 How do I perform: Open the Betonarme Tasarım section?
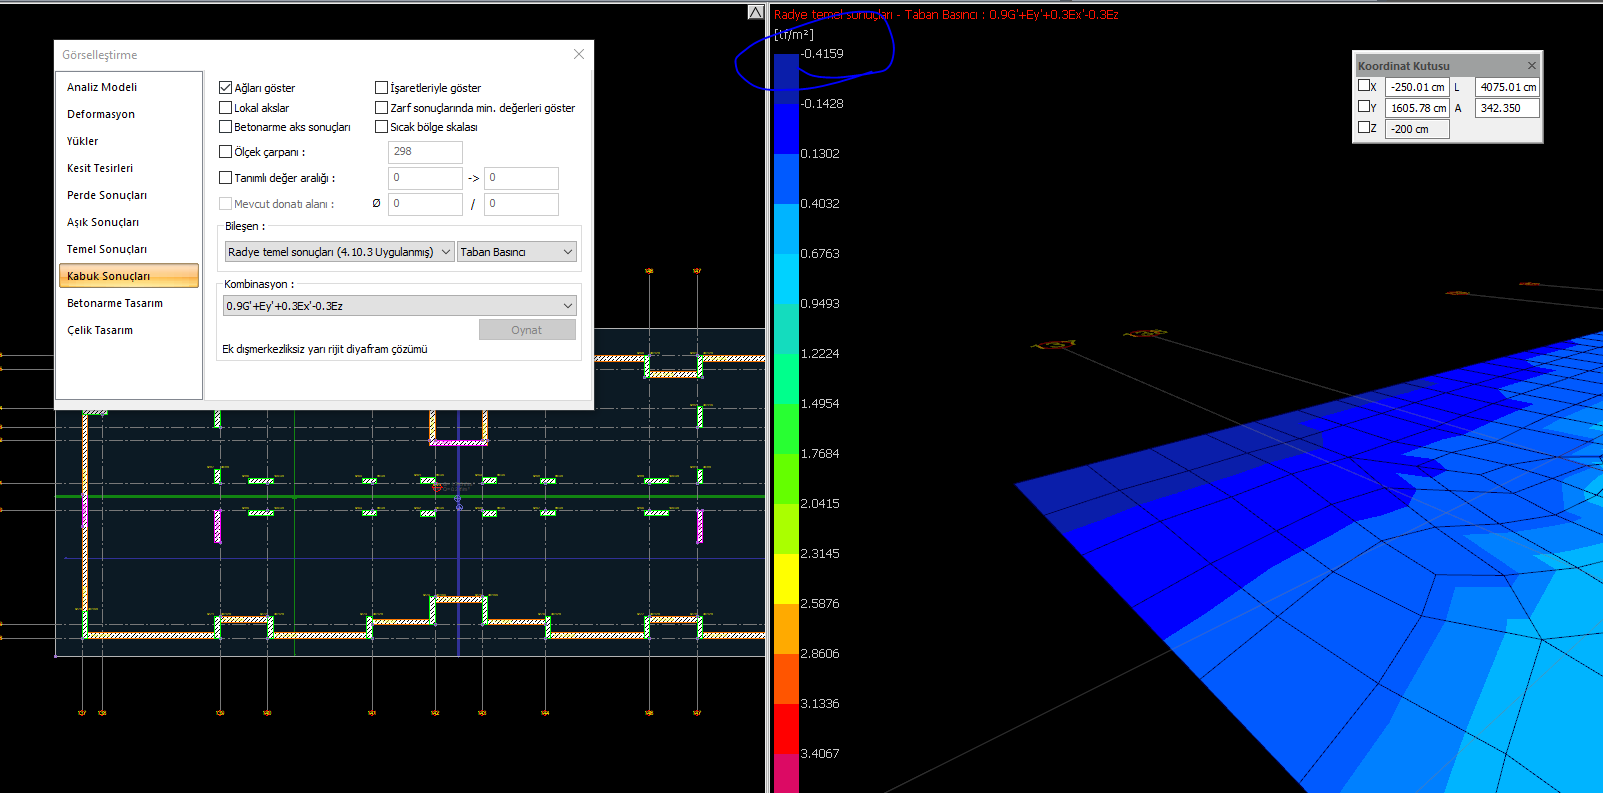click(115, 303)
